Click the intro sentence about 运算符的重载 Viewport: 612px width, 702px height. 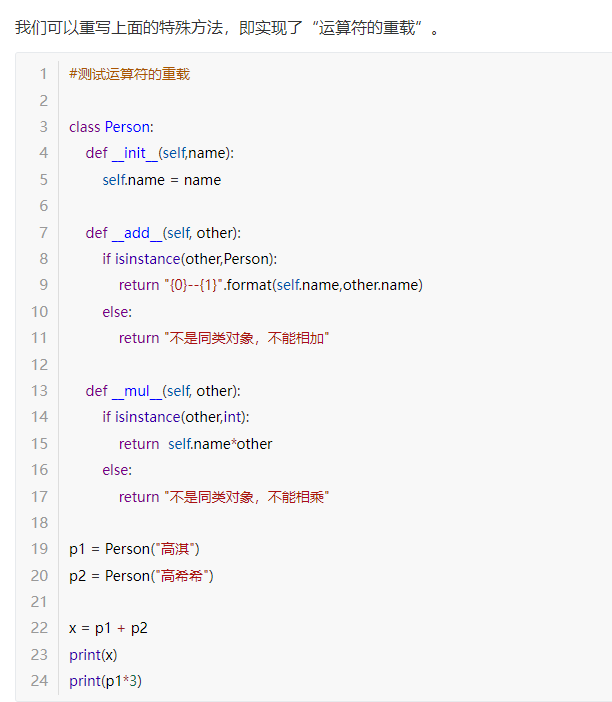(x=227, y=28)
